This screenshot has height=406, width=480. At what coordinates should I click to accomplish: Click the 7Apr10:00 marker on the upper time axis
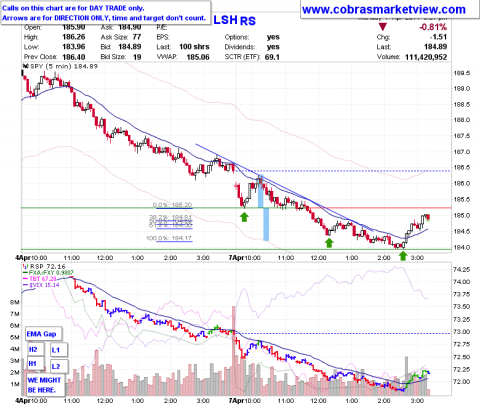coord(245,258)
